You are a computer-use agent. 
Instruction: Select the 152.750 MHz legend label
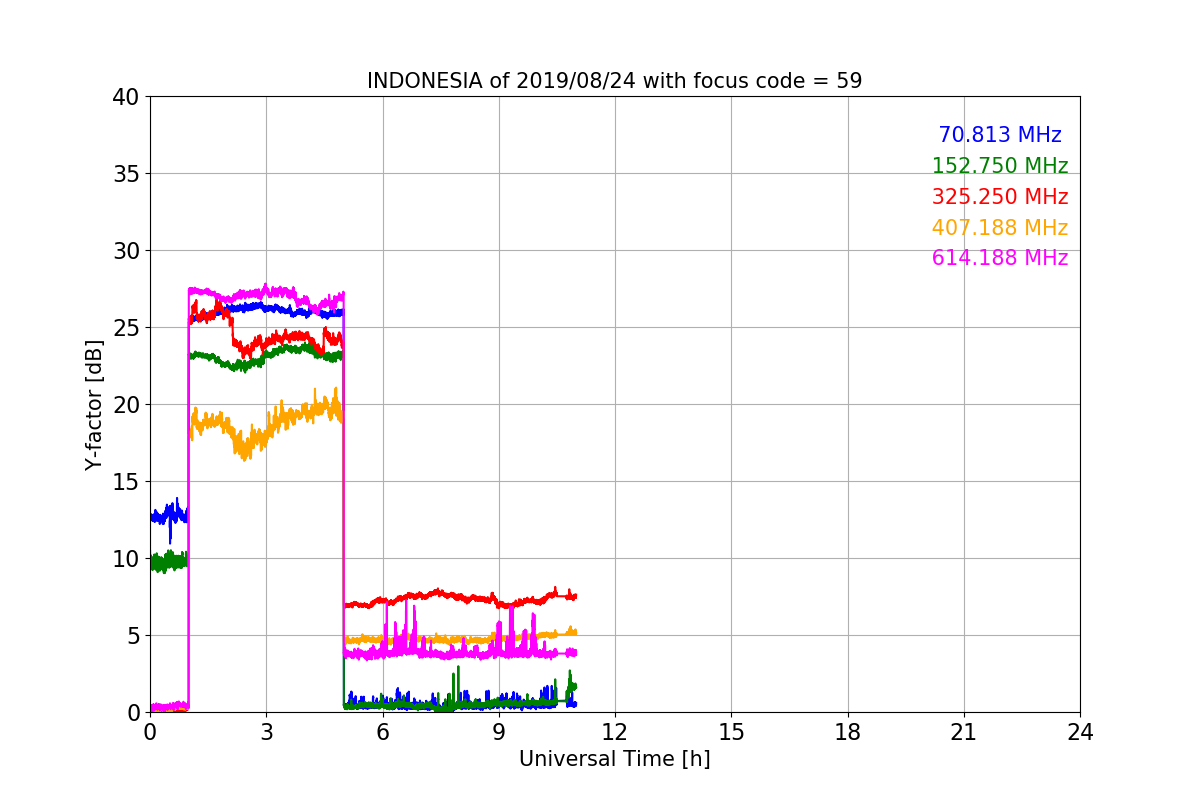1000,166
